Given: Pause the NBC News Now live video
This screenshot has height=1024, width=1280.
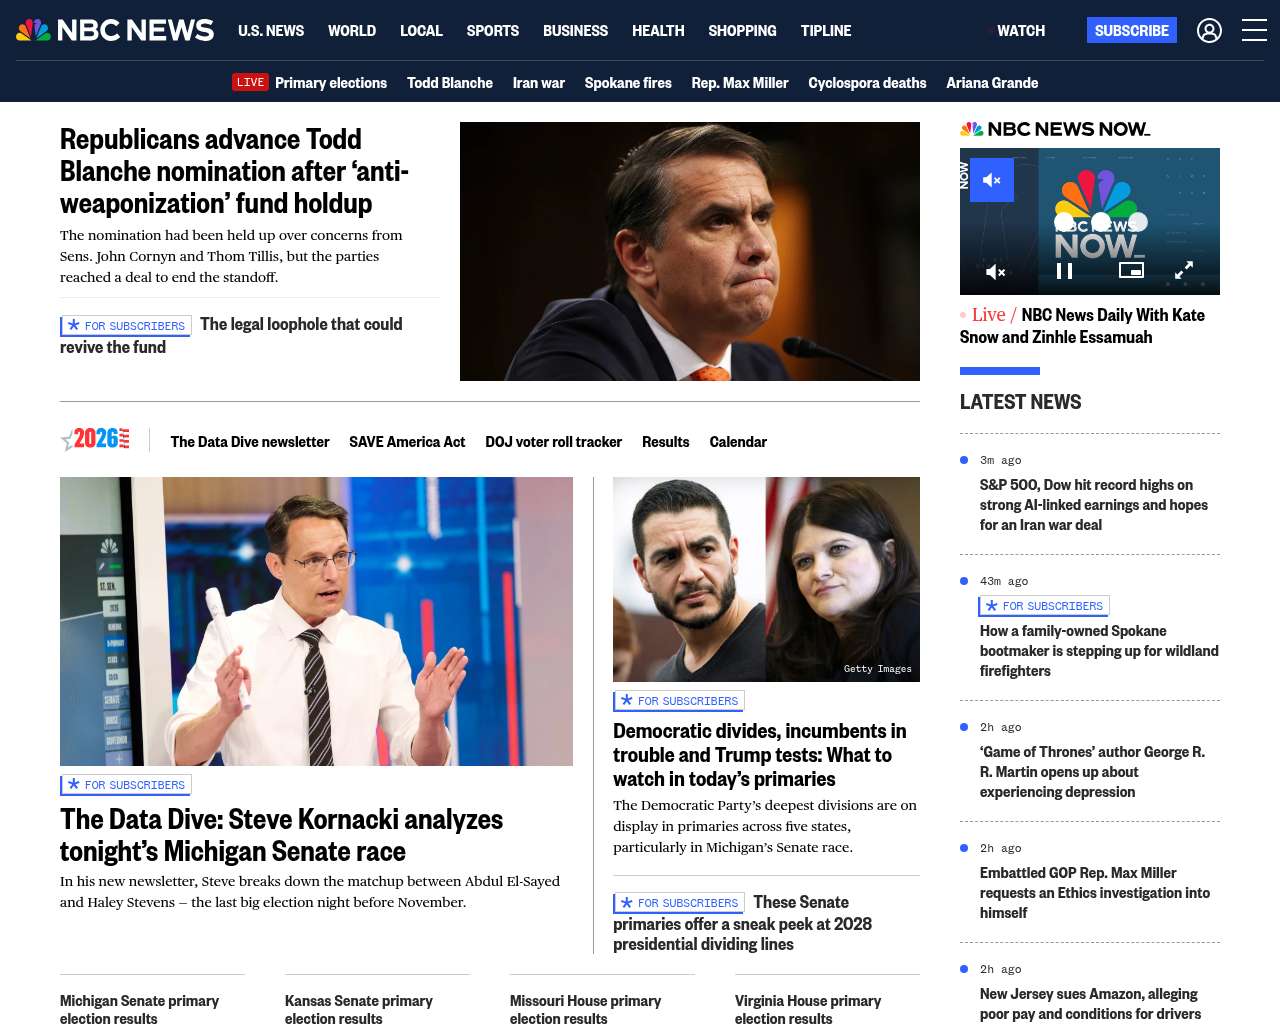Looking at the screenshot, I should point(1065,271).
